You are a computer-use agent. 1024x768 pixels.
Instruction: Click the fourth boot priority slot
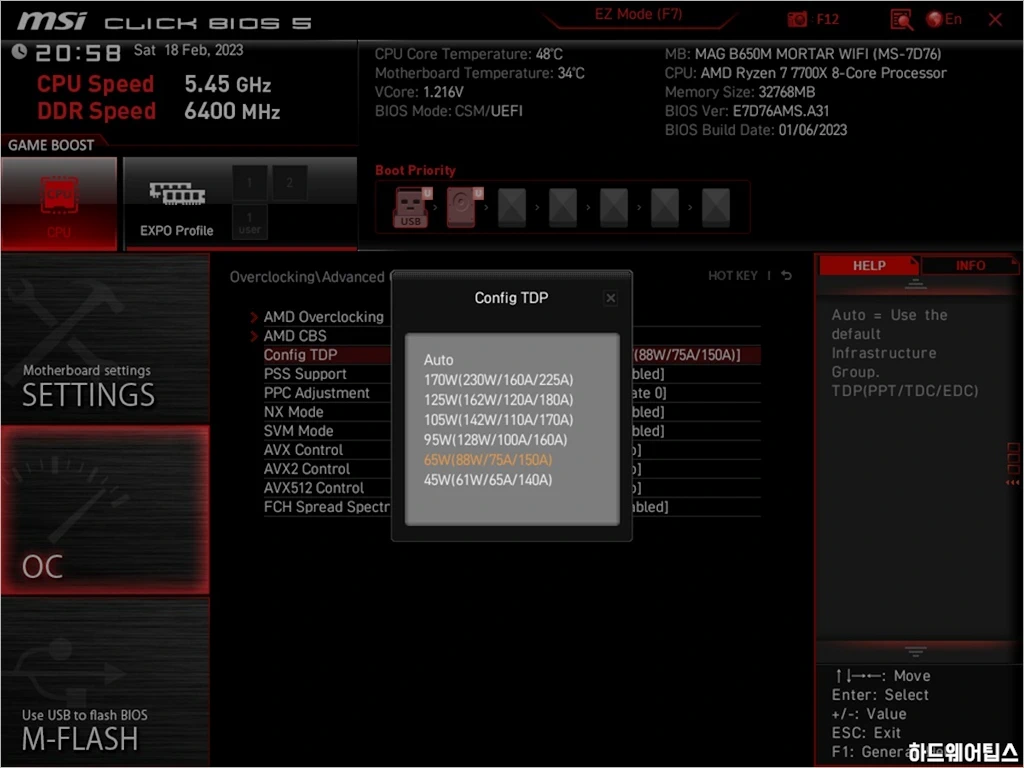click(563, 207)
